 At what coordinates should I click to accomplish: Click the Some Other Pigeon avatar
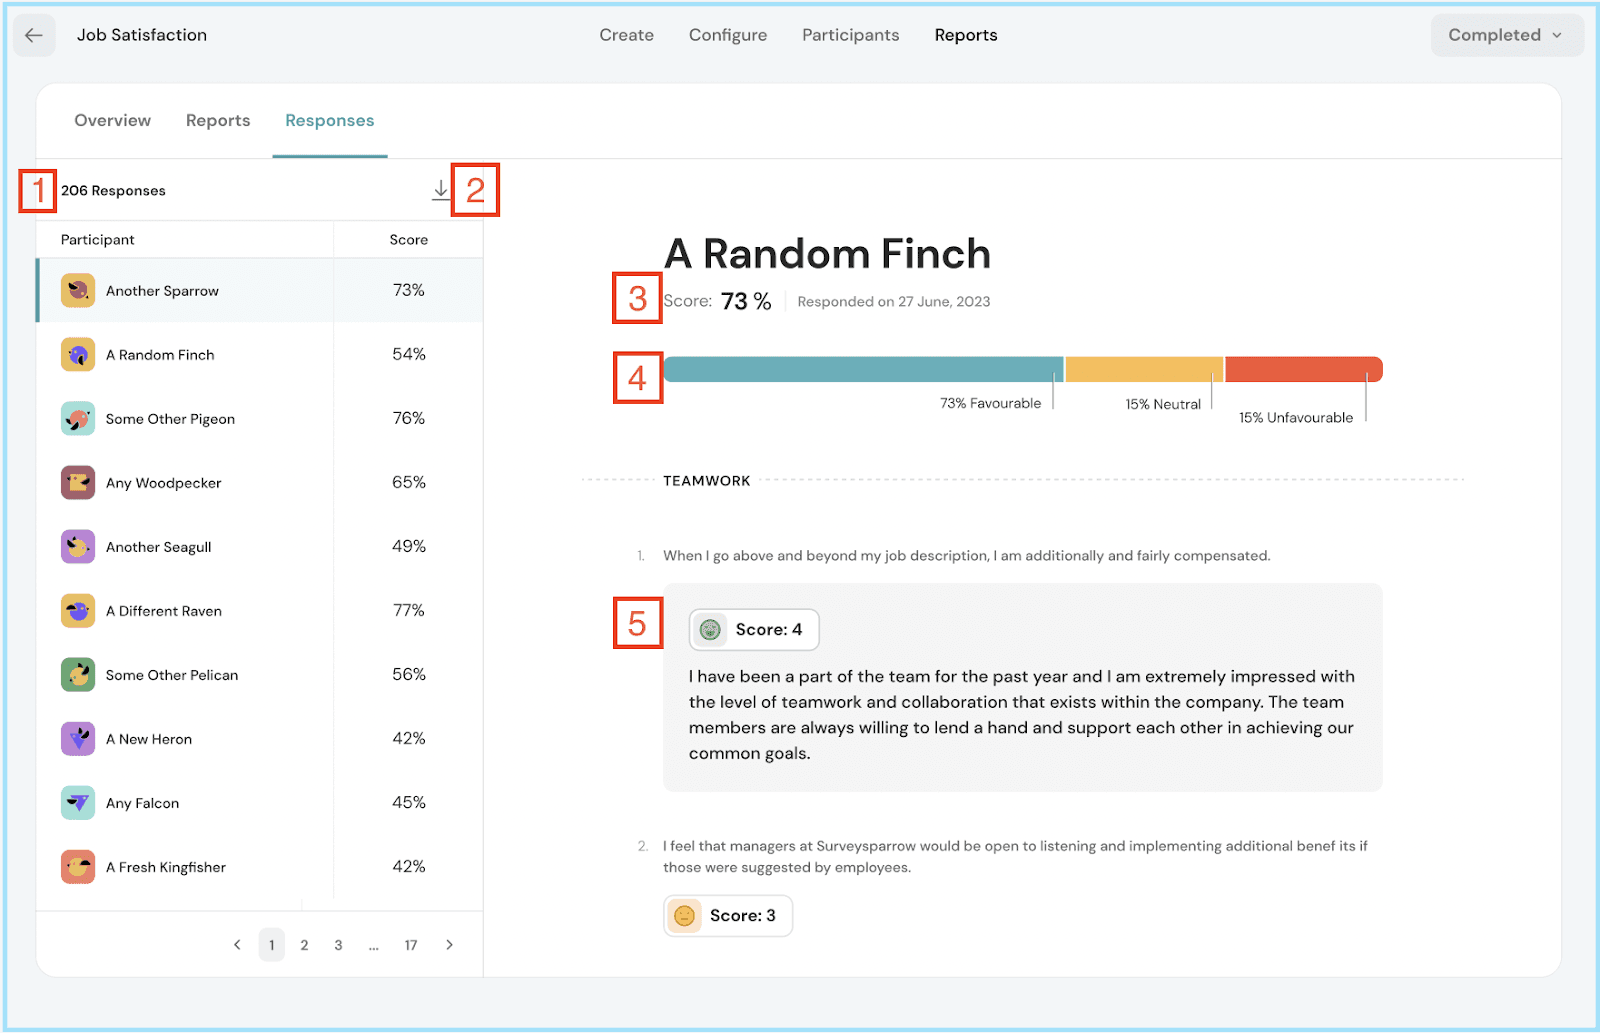point(78,419)
